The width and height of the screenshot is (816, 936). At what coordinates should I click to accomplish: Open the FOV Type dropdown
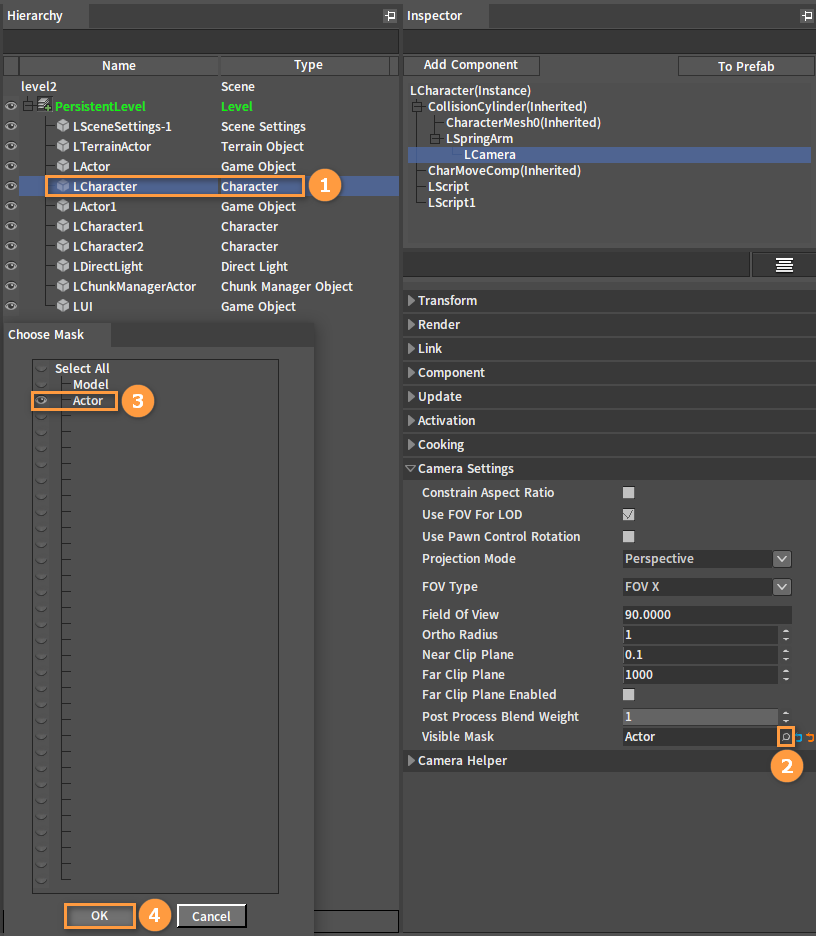[782, 587]
